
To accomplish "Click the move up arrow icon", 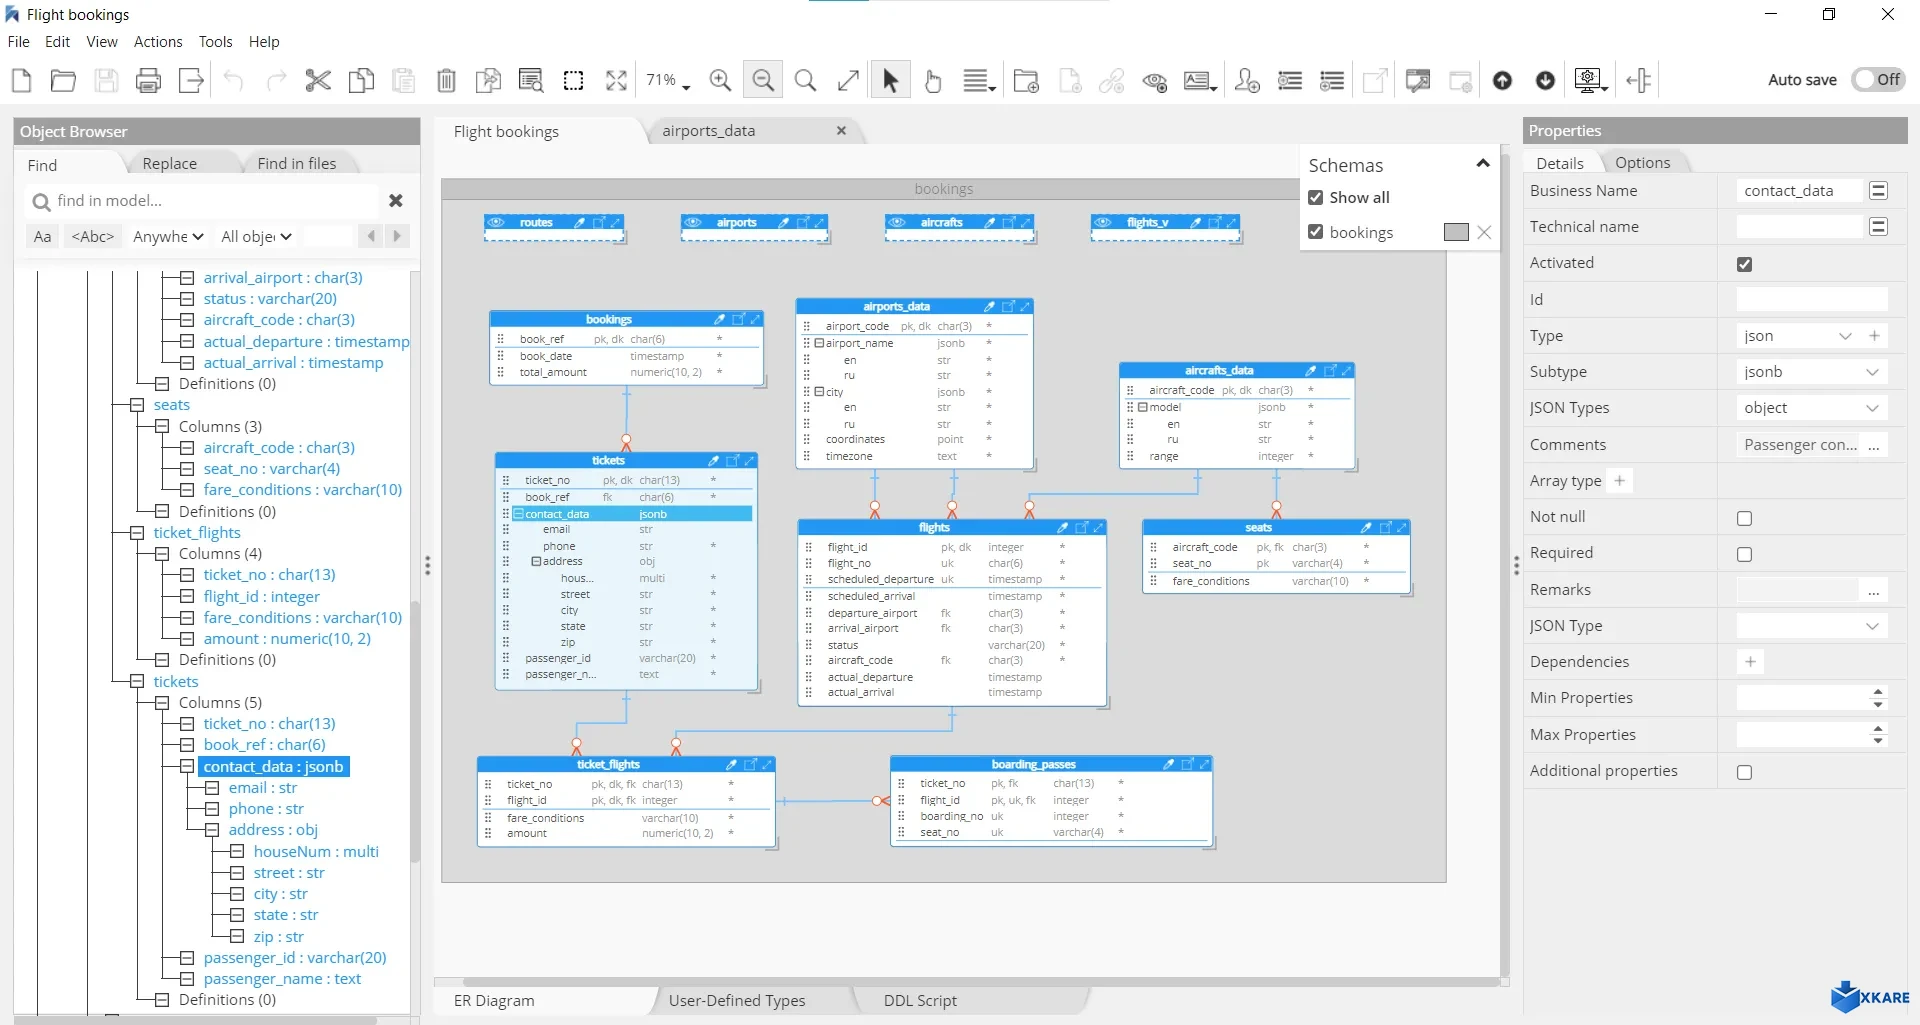I will tap(1502, 81).
